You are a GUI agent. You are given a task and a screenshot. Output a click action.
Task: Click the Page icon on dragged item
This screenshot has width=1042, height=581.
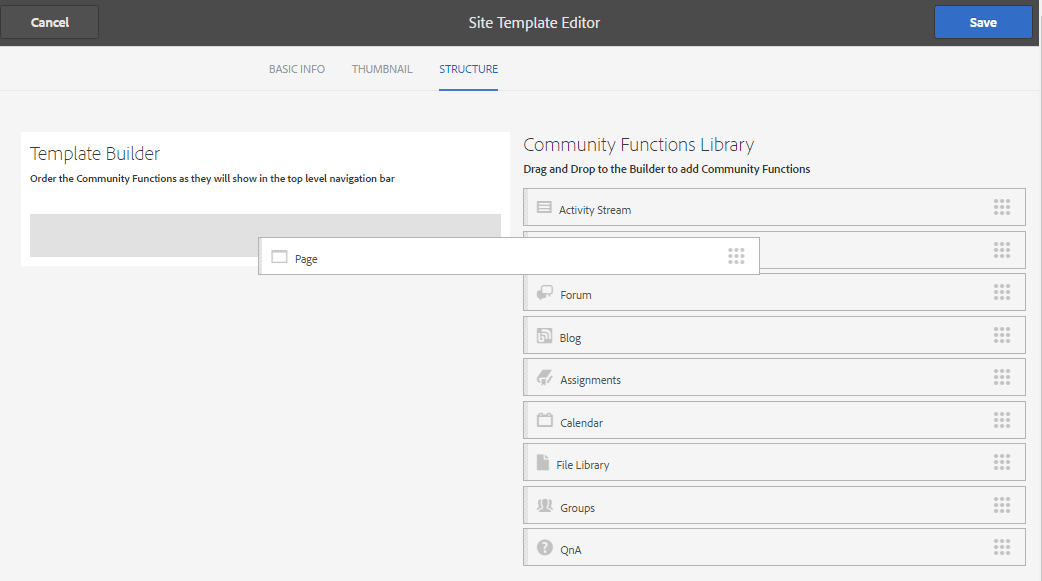coord(279,257)
